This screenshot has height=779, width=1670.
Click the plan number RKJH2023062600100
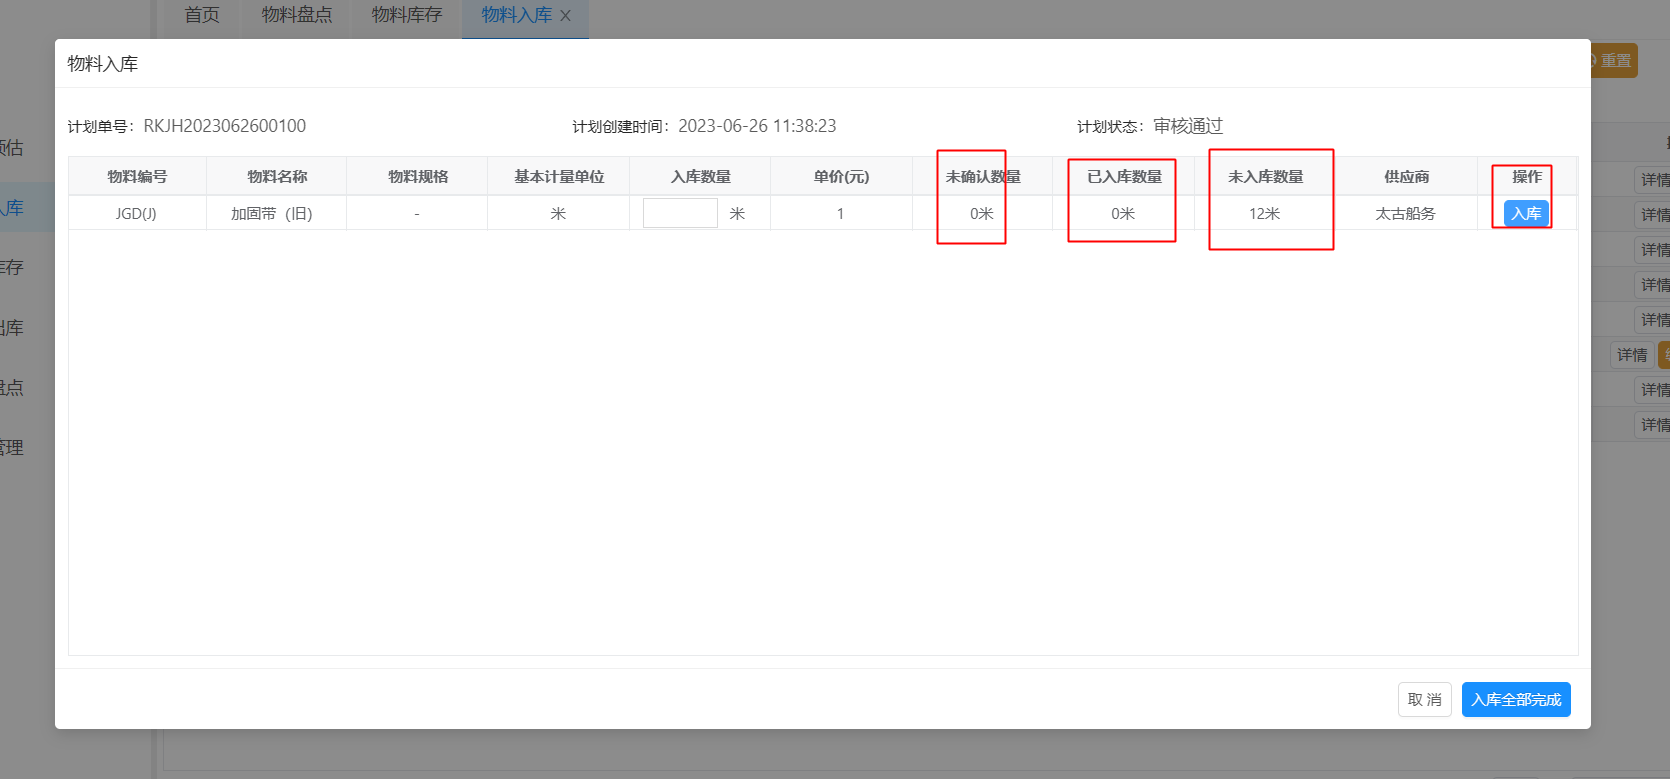coord(224,126)
